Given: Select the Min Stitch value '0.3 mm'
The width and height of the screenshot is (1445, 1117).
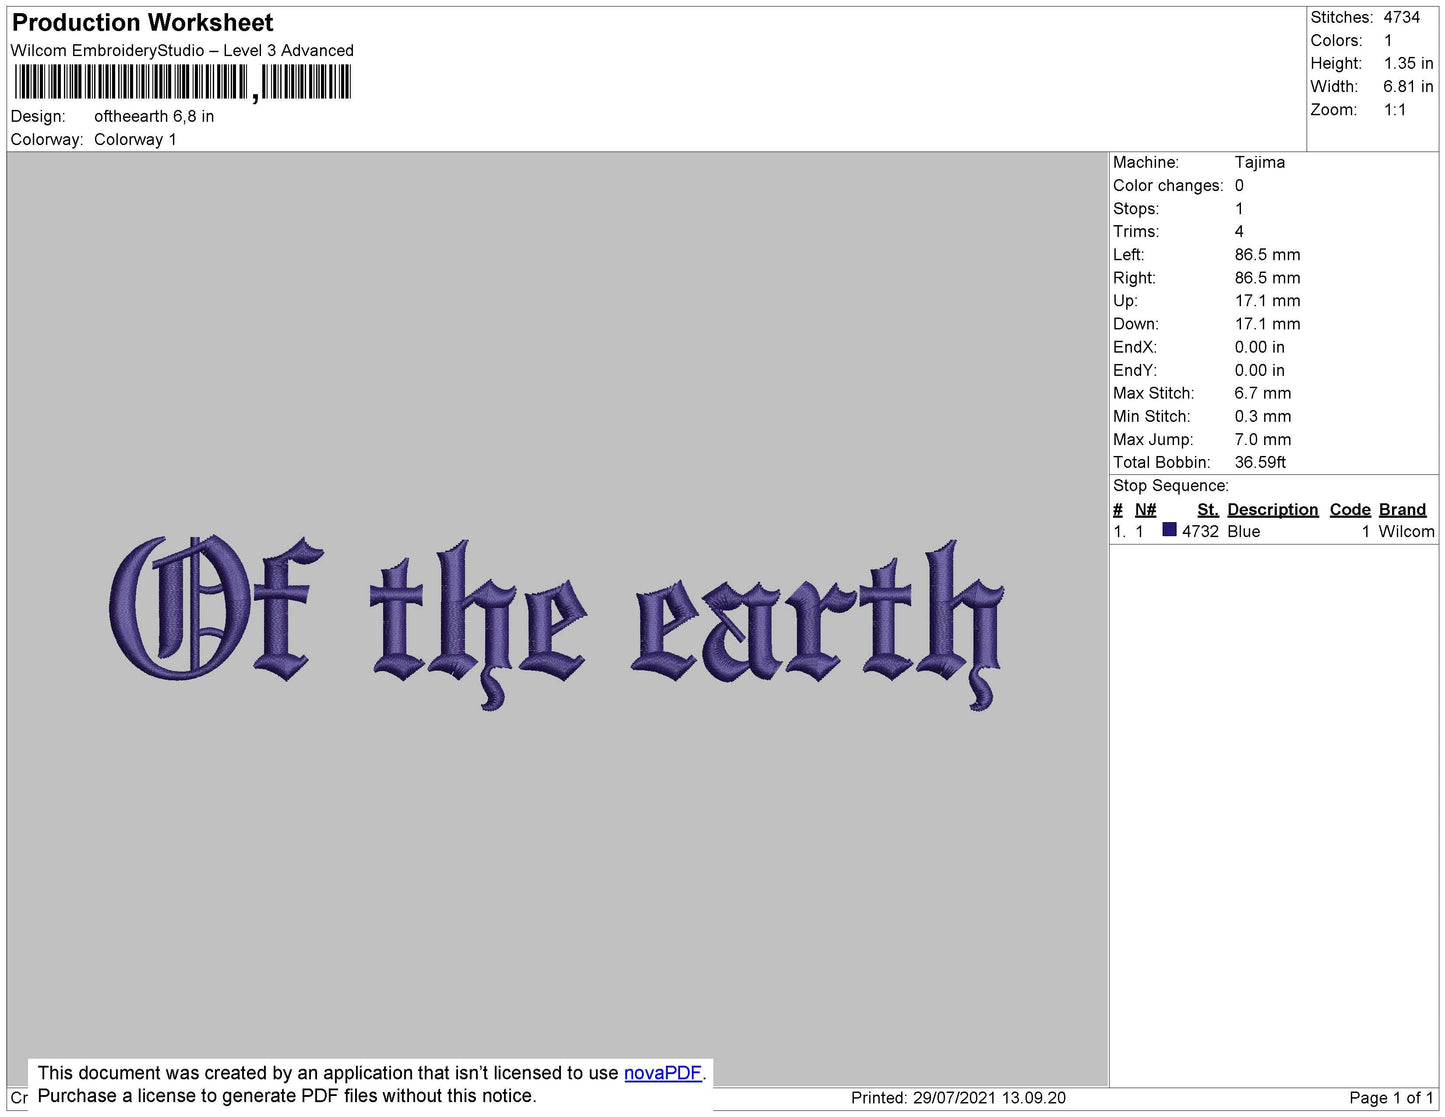Looking at the screenshot, I should pyautogui.click(x=1263, y=416).
